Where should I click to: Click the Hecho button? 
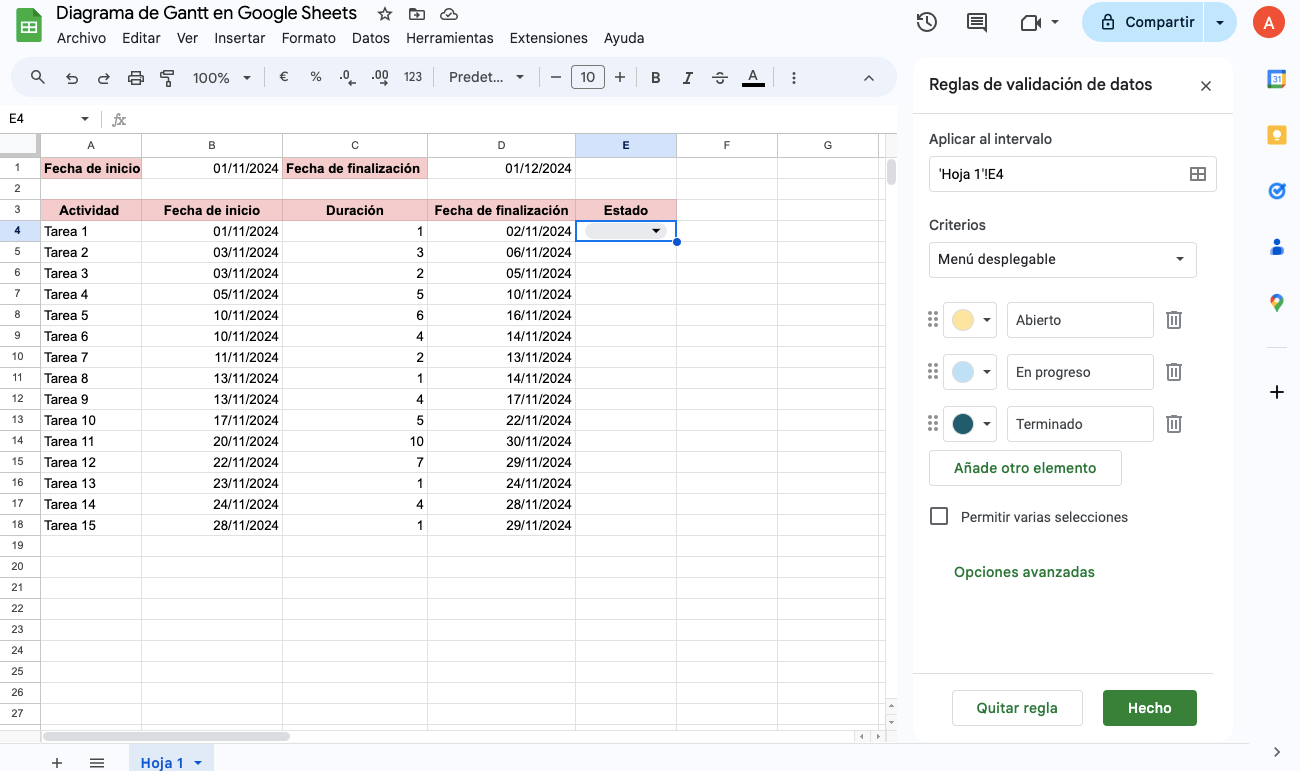click(x=1150, y=708)
